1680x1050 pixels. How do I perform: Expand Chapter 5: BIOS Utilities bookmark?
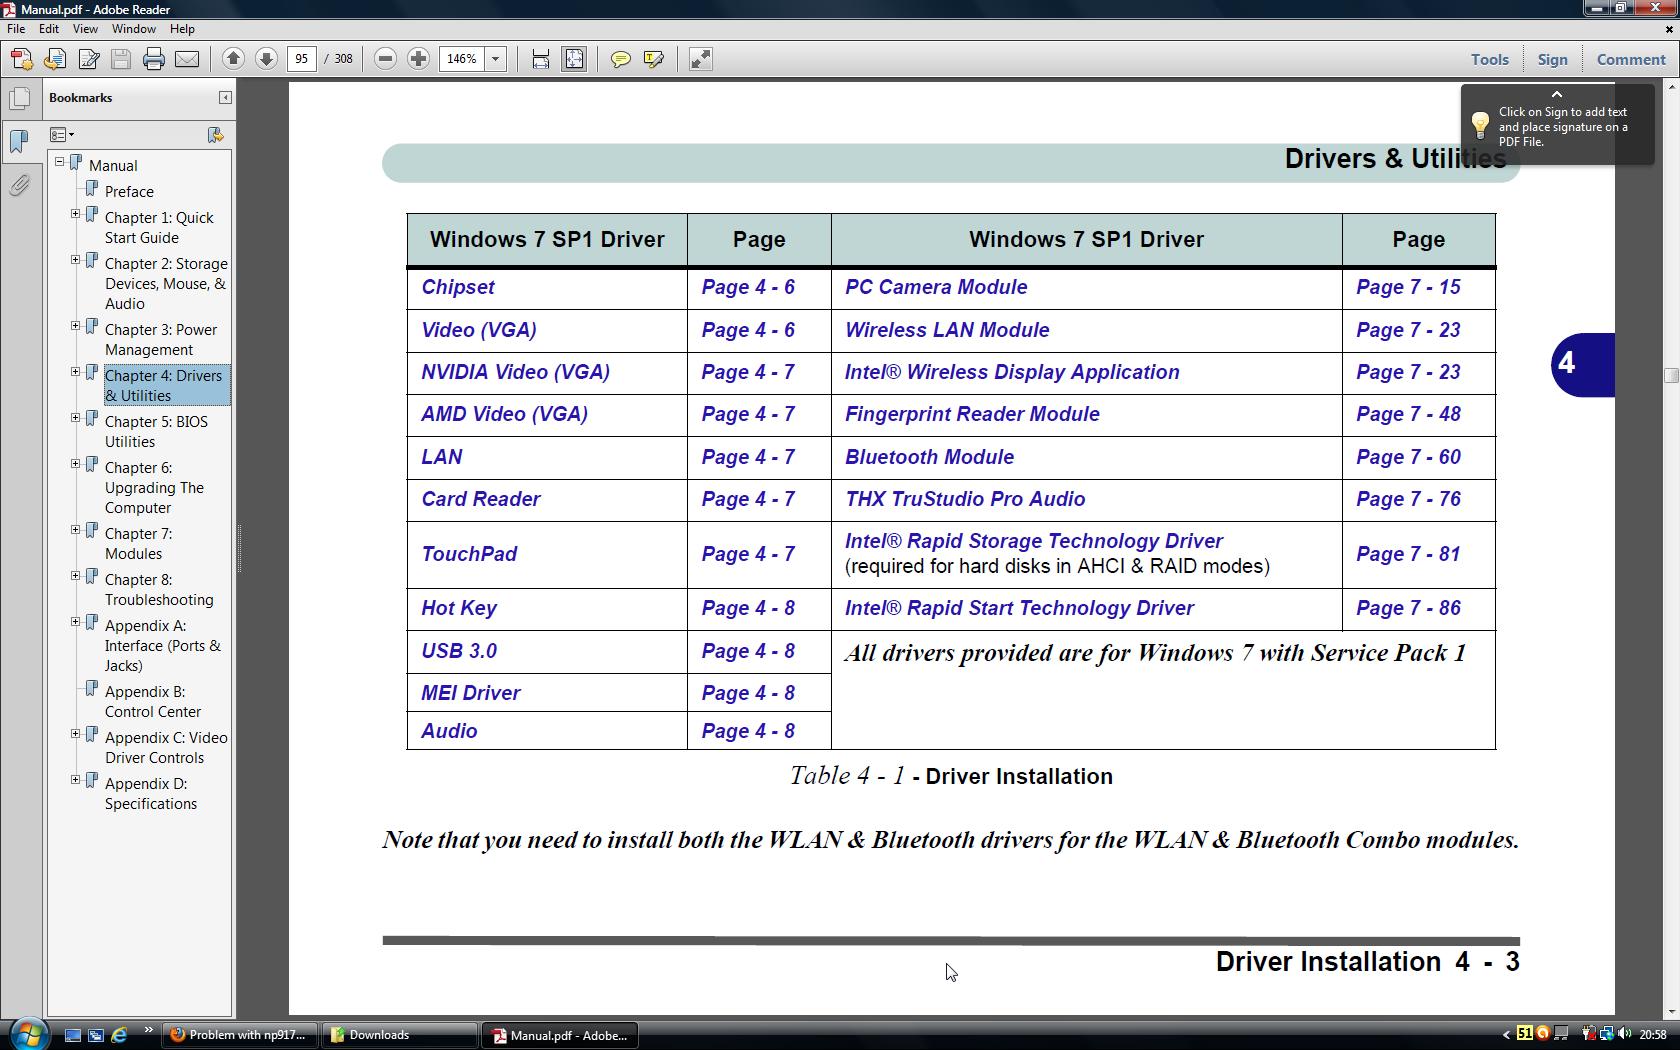point(75,418)
